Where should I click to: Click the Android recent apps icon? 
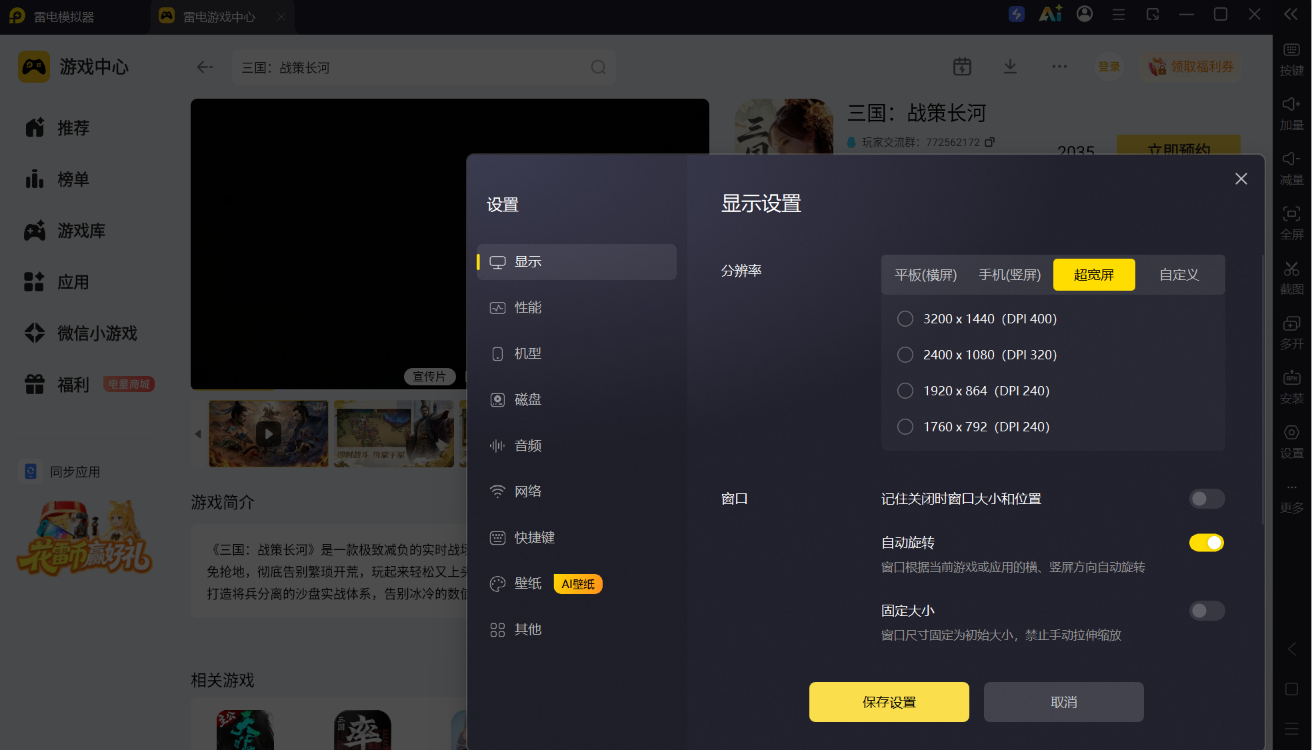coord(1292,730)
